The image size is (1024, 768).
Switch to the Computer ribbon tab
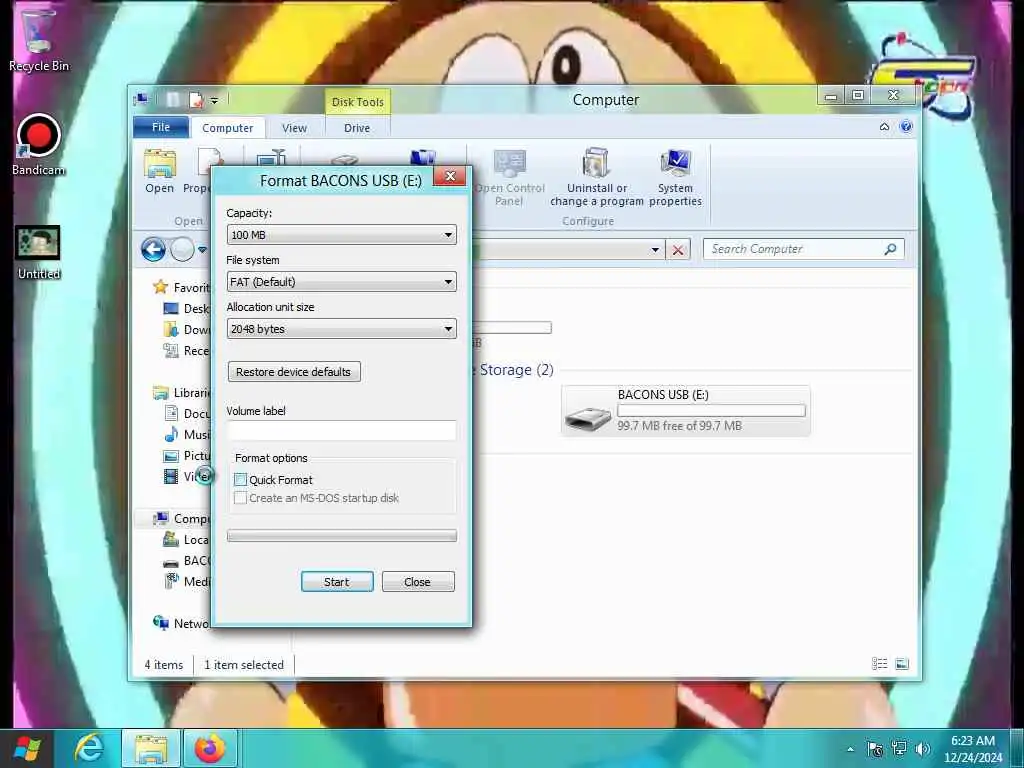[227, 128]
